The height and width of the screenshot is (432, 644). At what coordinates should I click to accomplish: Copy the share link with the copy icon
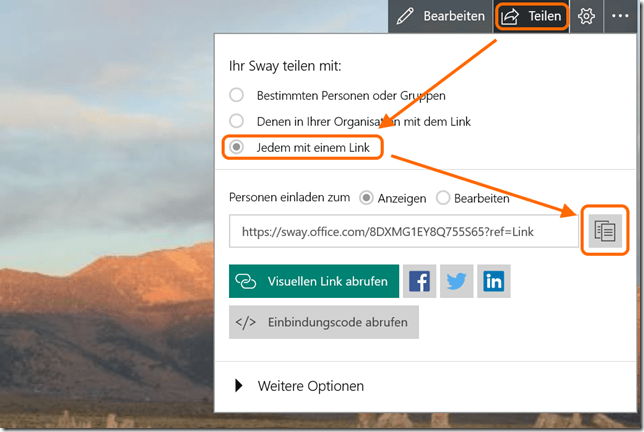[x=604, y=231]
